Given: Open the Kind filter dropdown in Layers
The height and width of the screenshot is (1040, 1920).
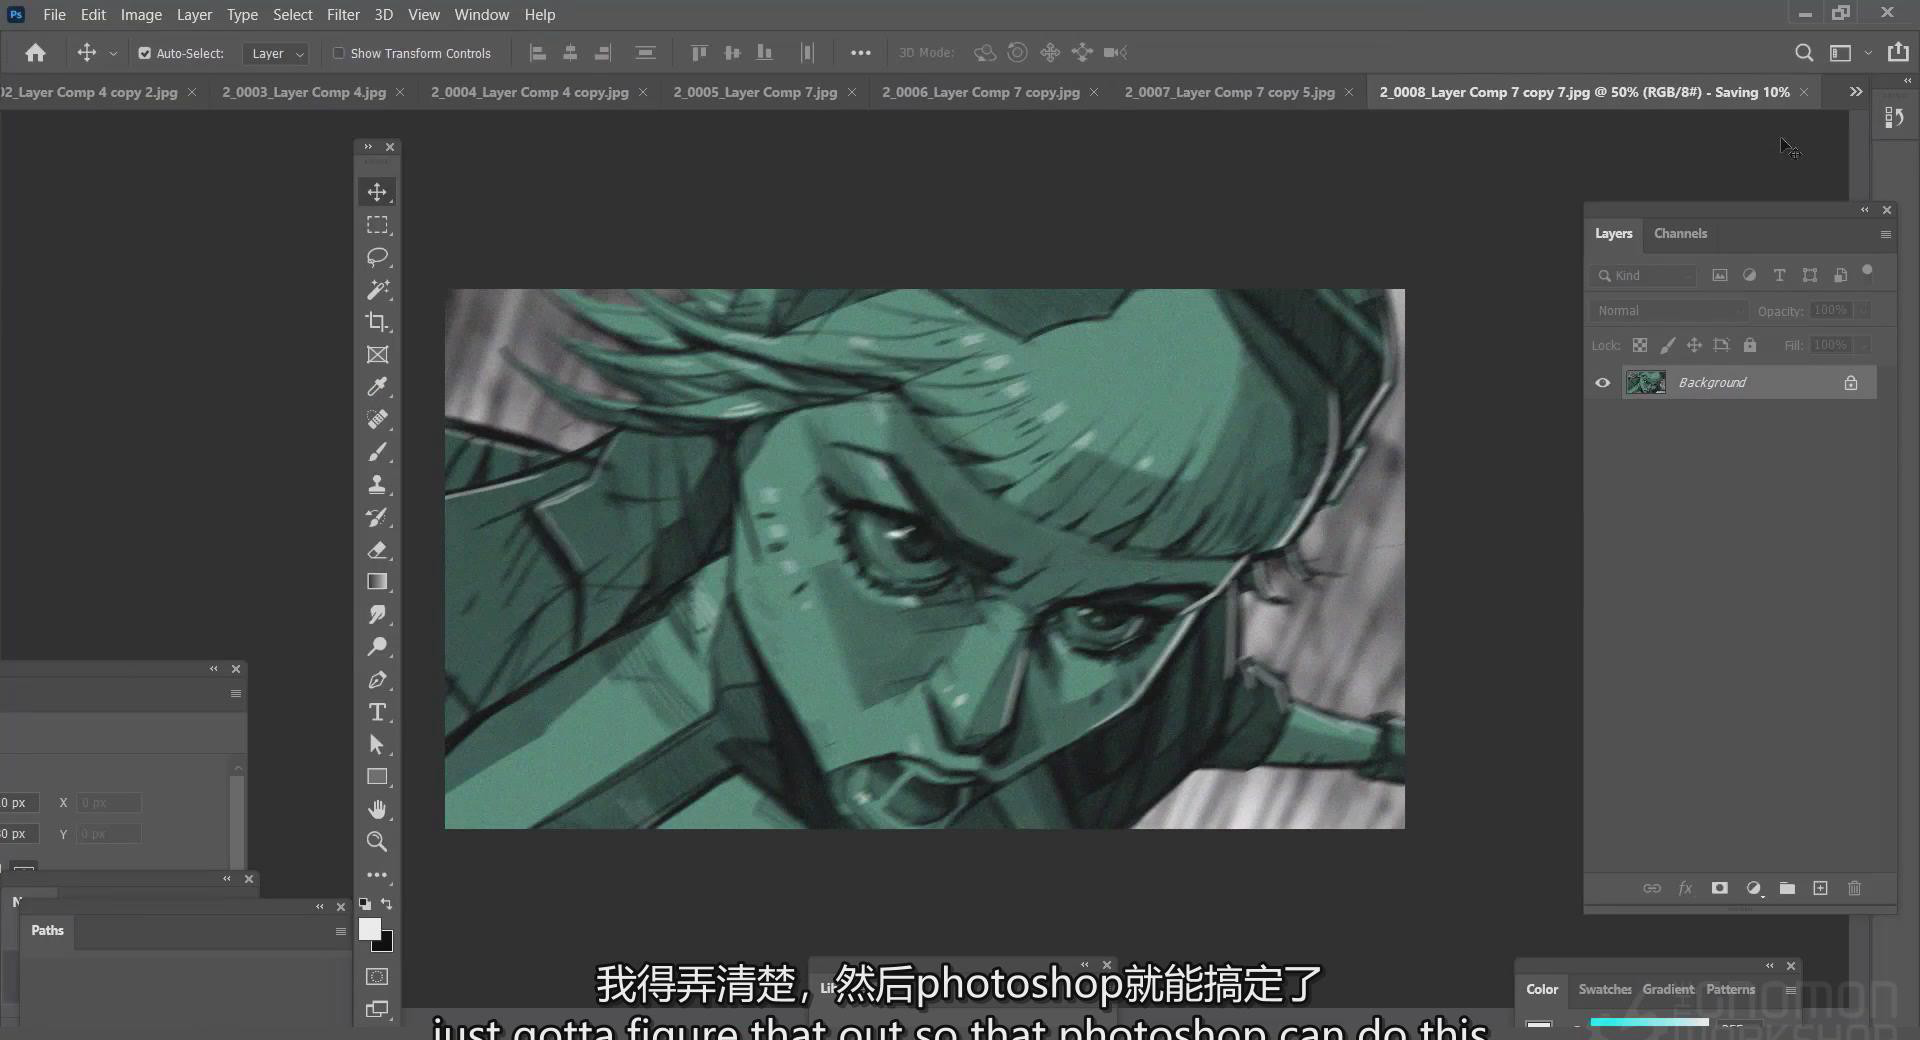Looking at the screenshot, I should [1645, 275].
